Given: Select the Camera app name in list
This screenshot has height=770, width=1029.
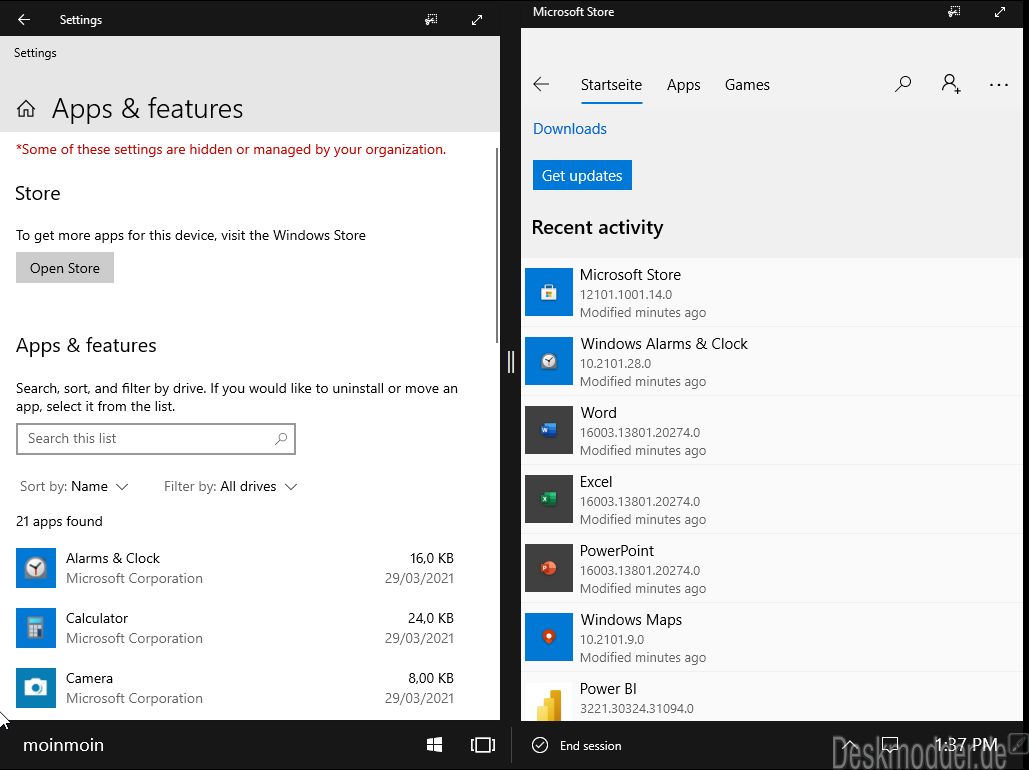Looking at the screenshot, I should point(89,678).
